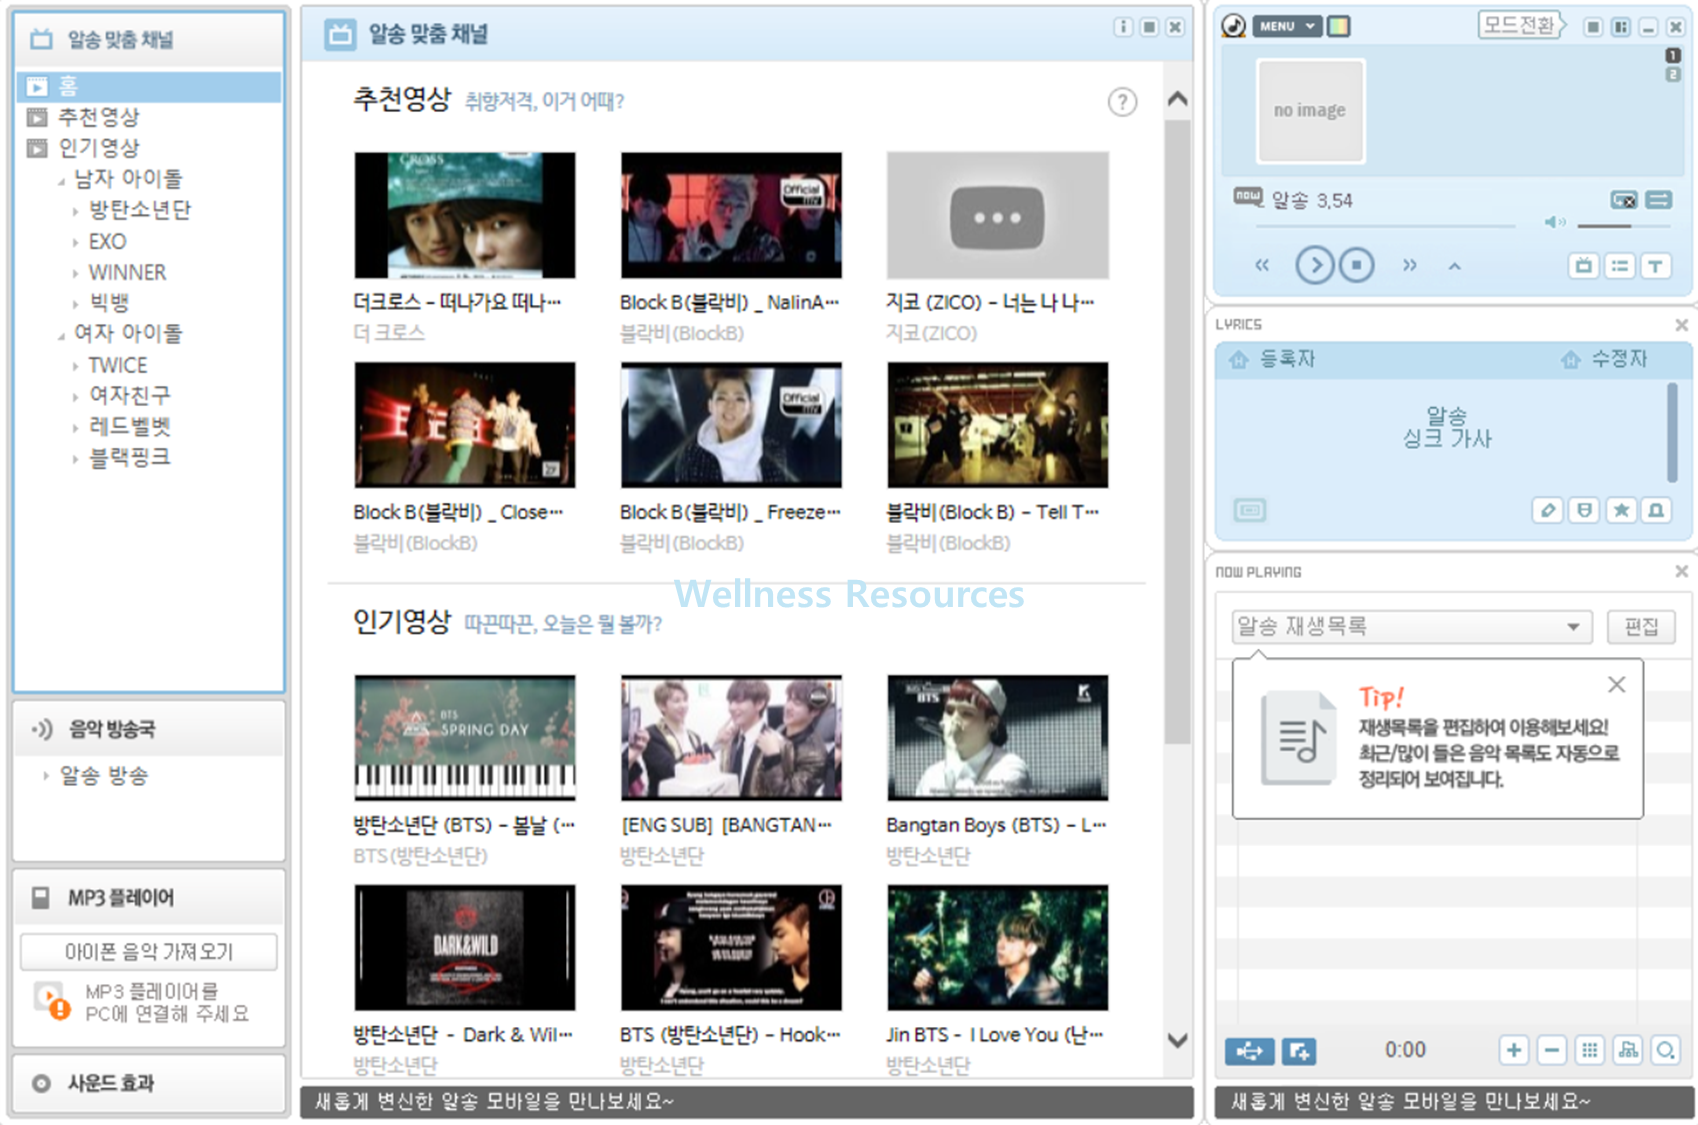Dismiss the Tip! popup with its X
Image resolution: width=1698 pixels, height=1125 pixels.
1616,685
